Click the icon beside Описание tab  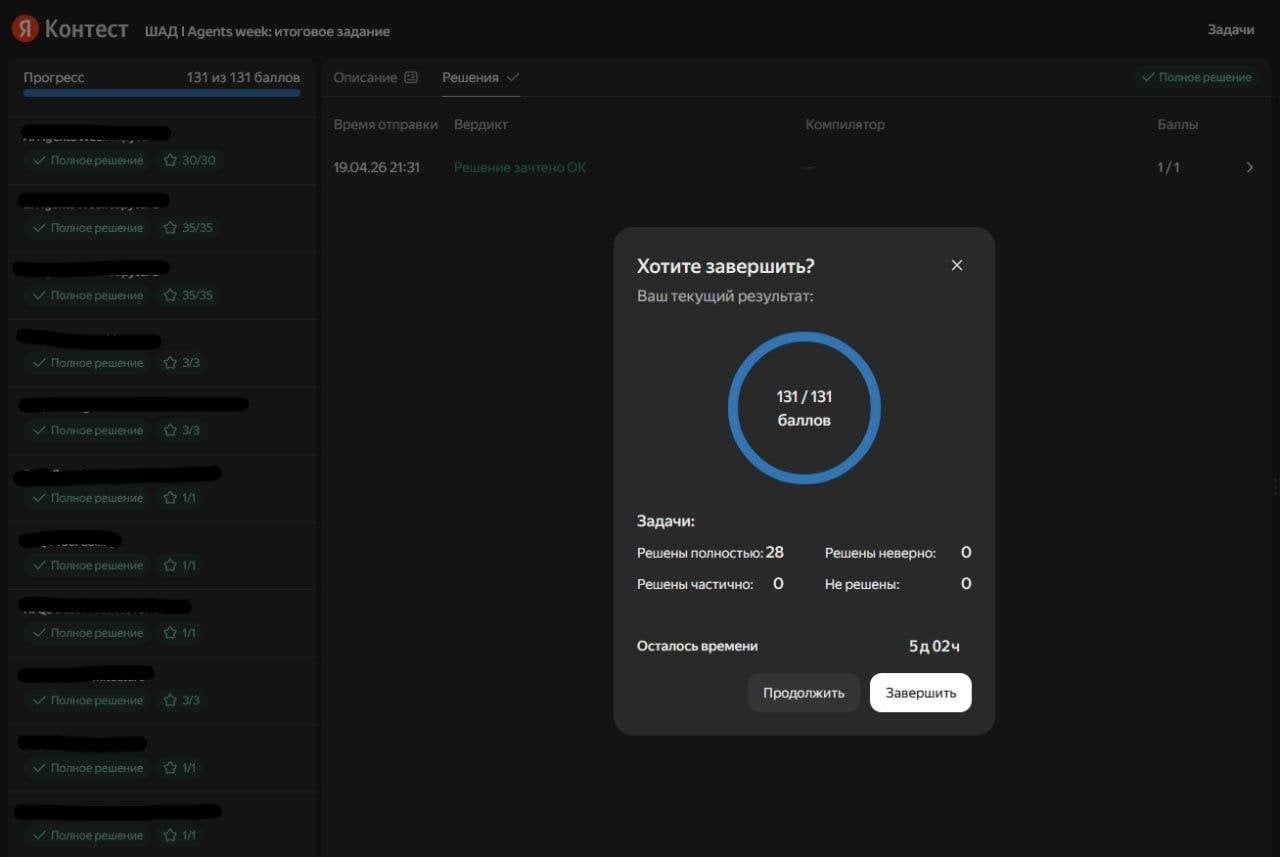411,77
